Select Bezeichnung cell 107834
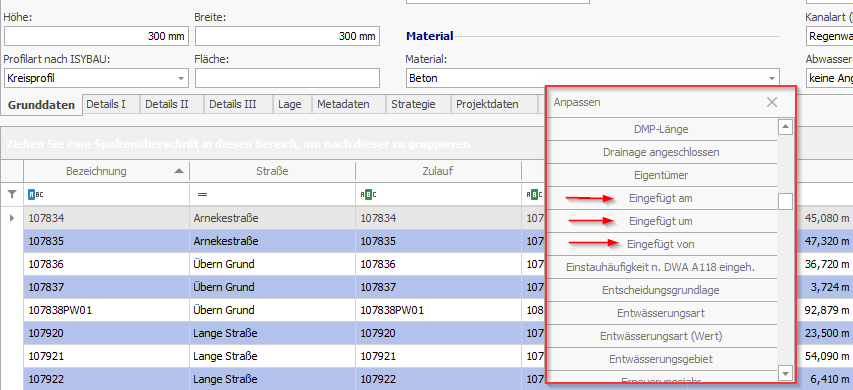This screenshot has height=390, width=853. tap(106, 218)
